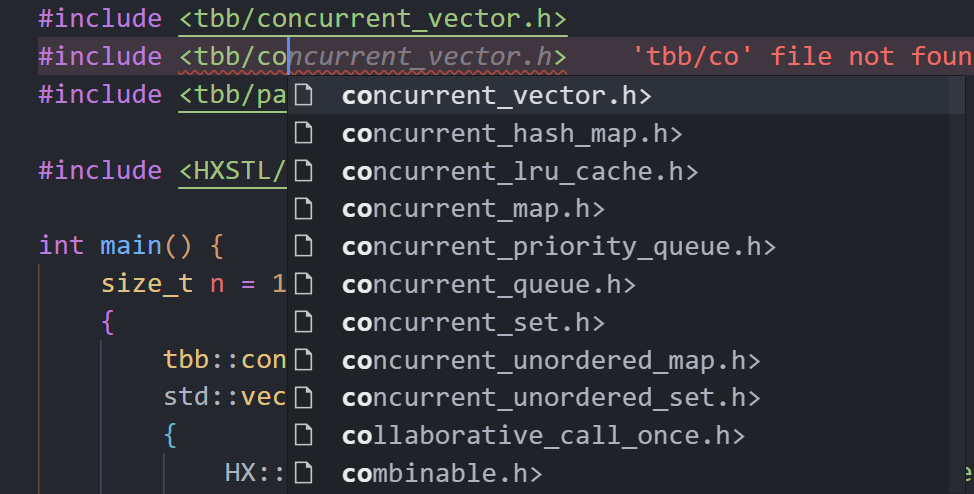
Task: Pick collaborative_call_once.h from the list
Action: (543, 436)
